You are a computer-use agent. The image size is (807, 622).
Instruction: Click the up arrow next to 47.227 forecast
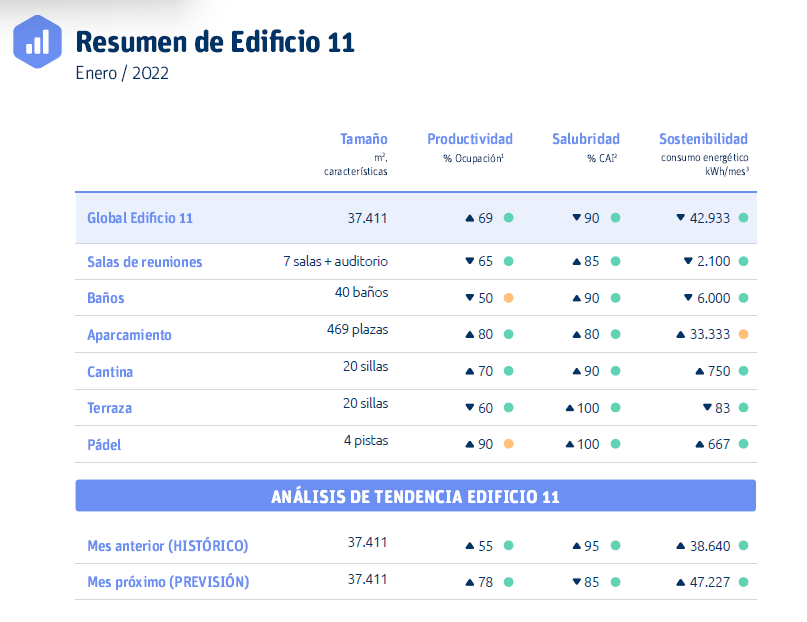681,582
